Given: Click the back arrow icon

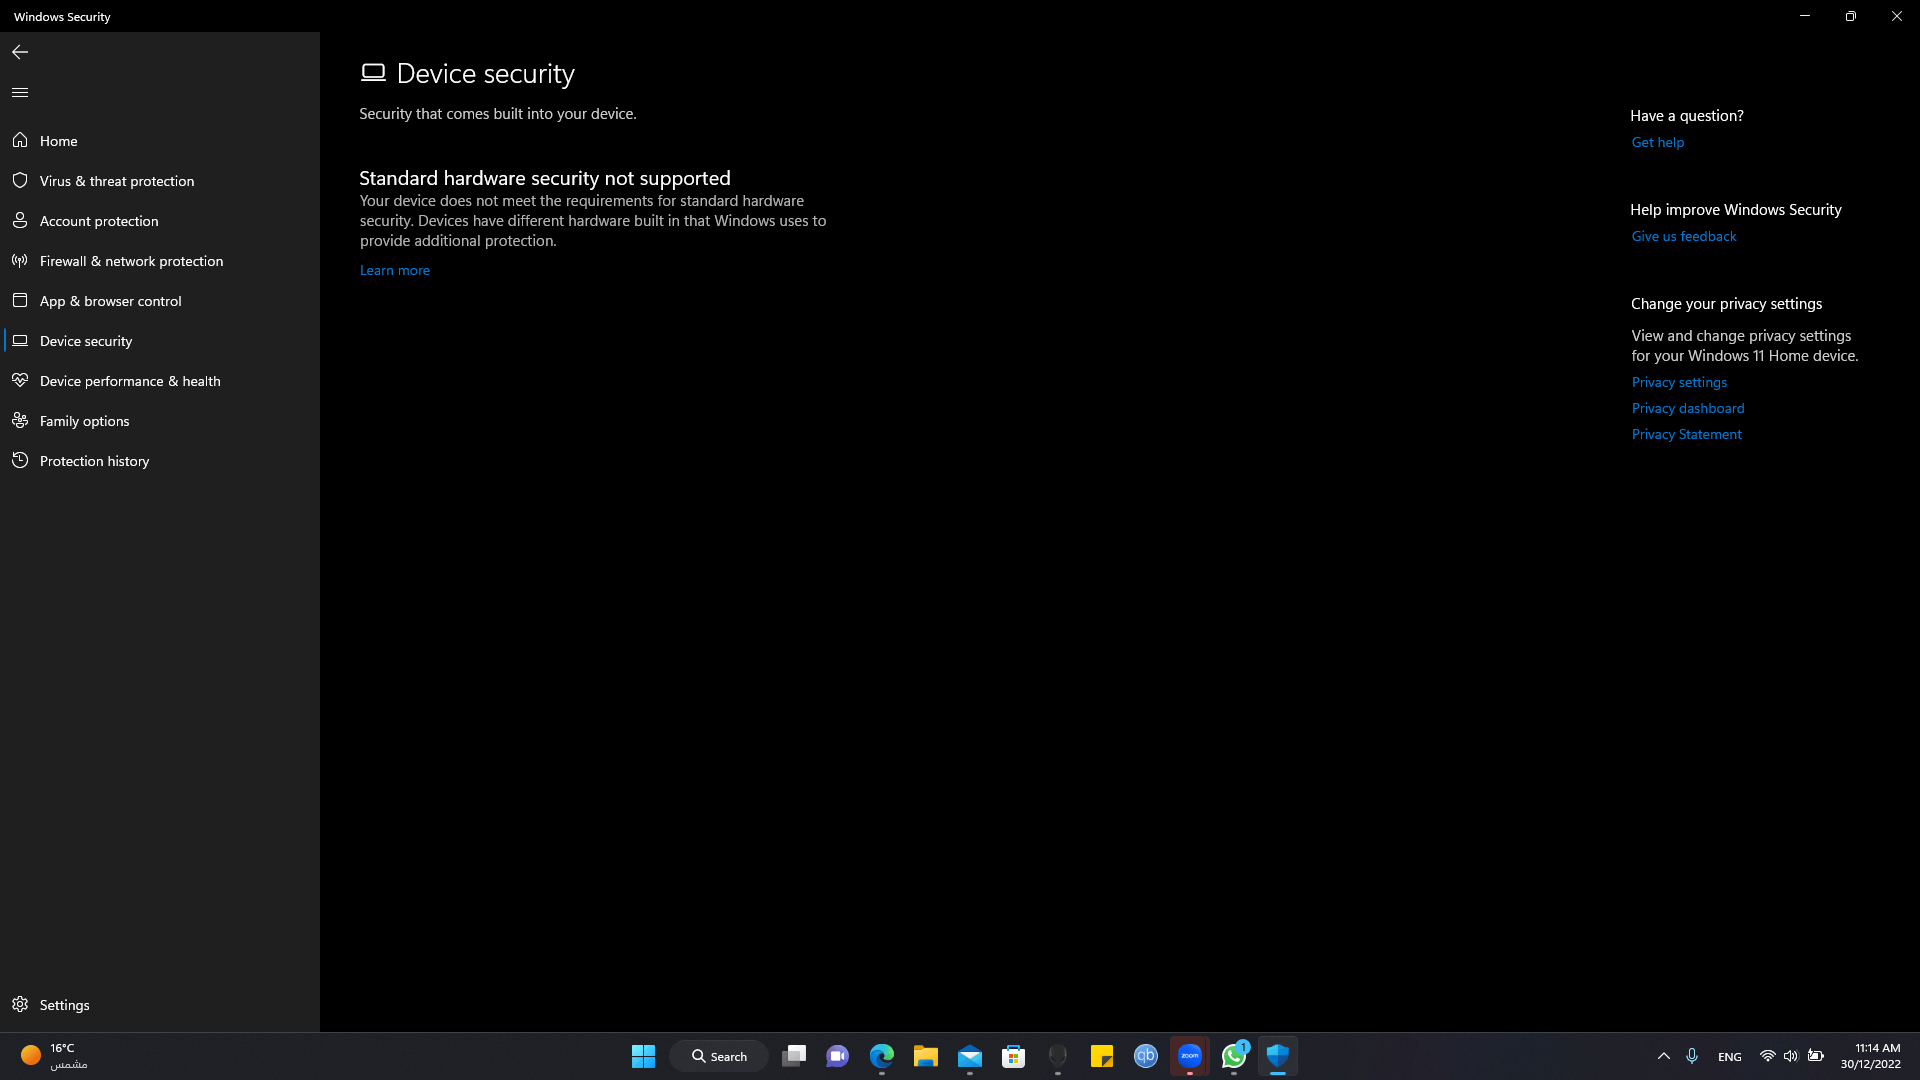Looking at the screenshot, I should point(20,52).
